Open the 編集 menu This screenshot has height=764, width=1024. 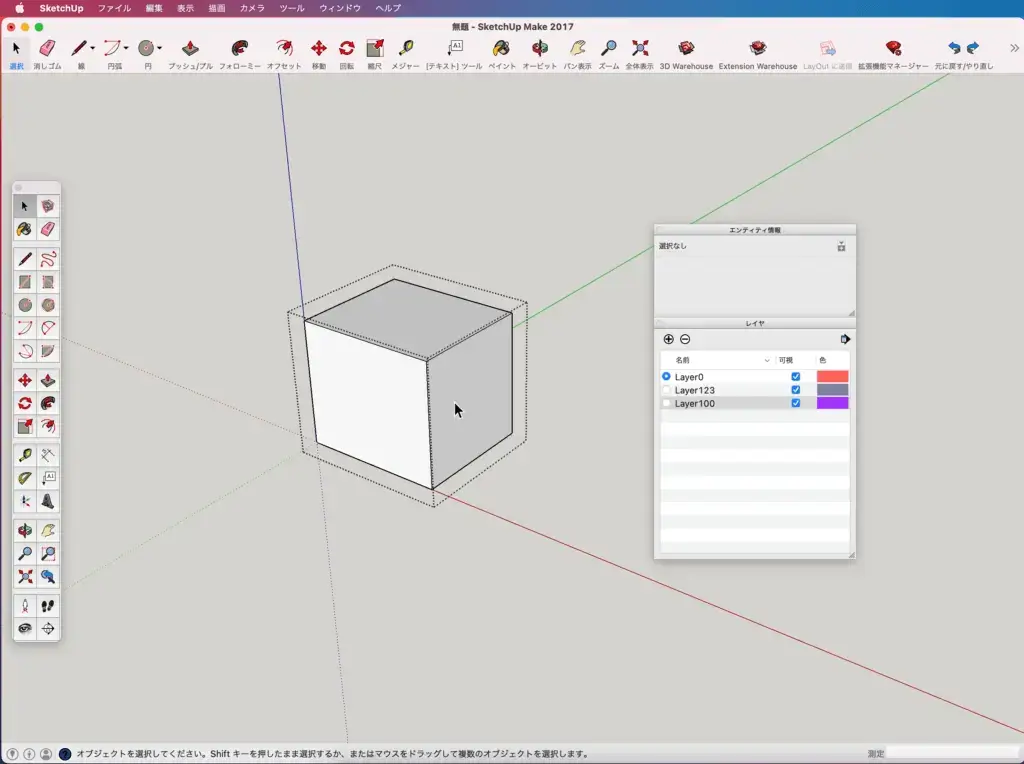coord(154,8)
